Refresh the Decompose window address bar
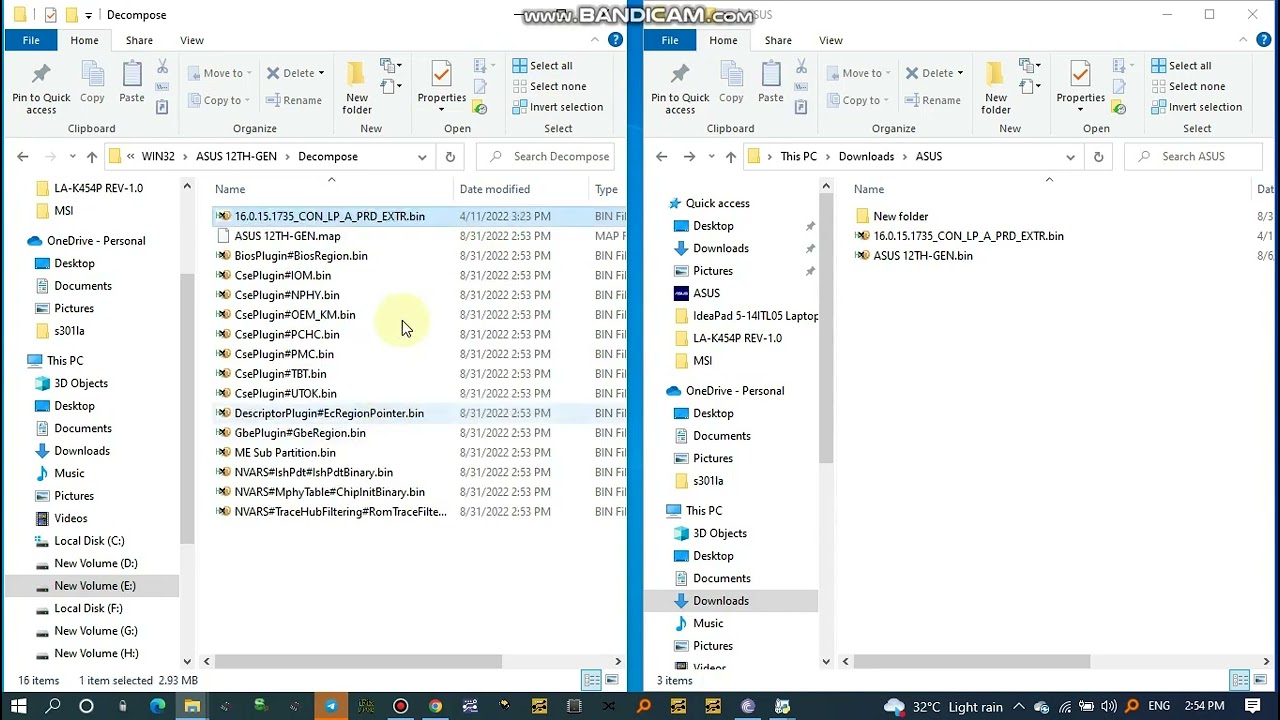This screenshot has width=1280, height=720. click(x=450, y=157)
